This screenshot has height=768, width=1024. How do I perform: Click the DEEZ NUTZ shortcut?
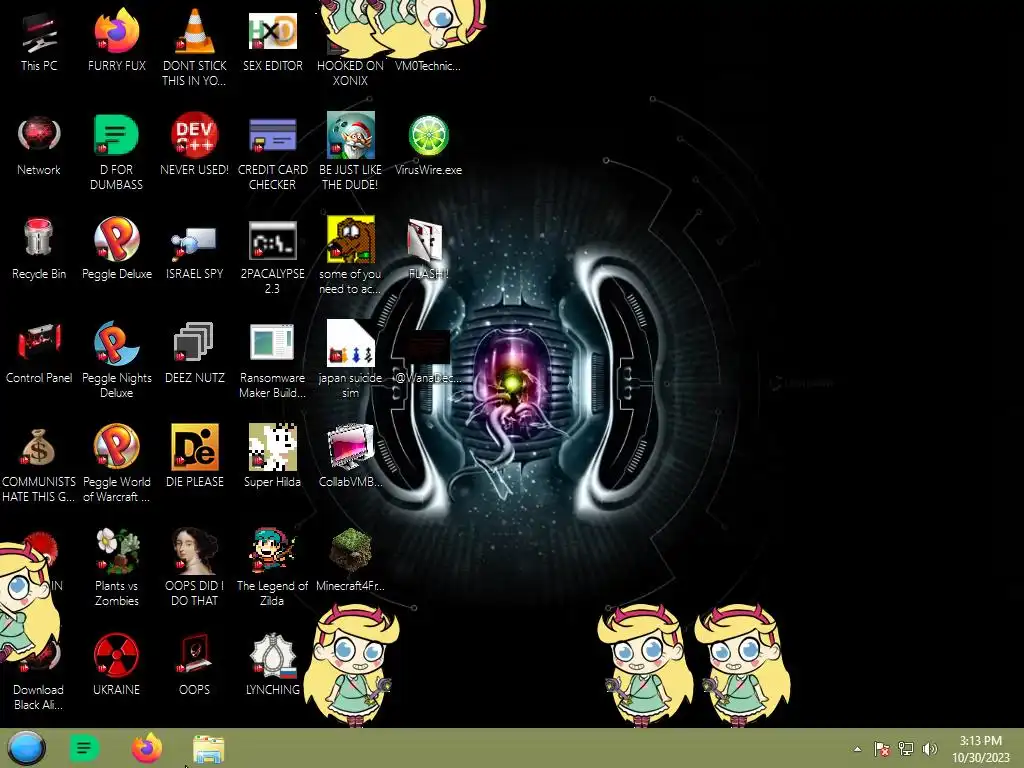pyautogui.click(x=195, y=342)
